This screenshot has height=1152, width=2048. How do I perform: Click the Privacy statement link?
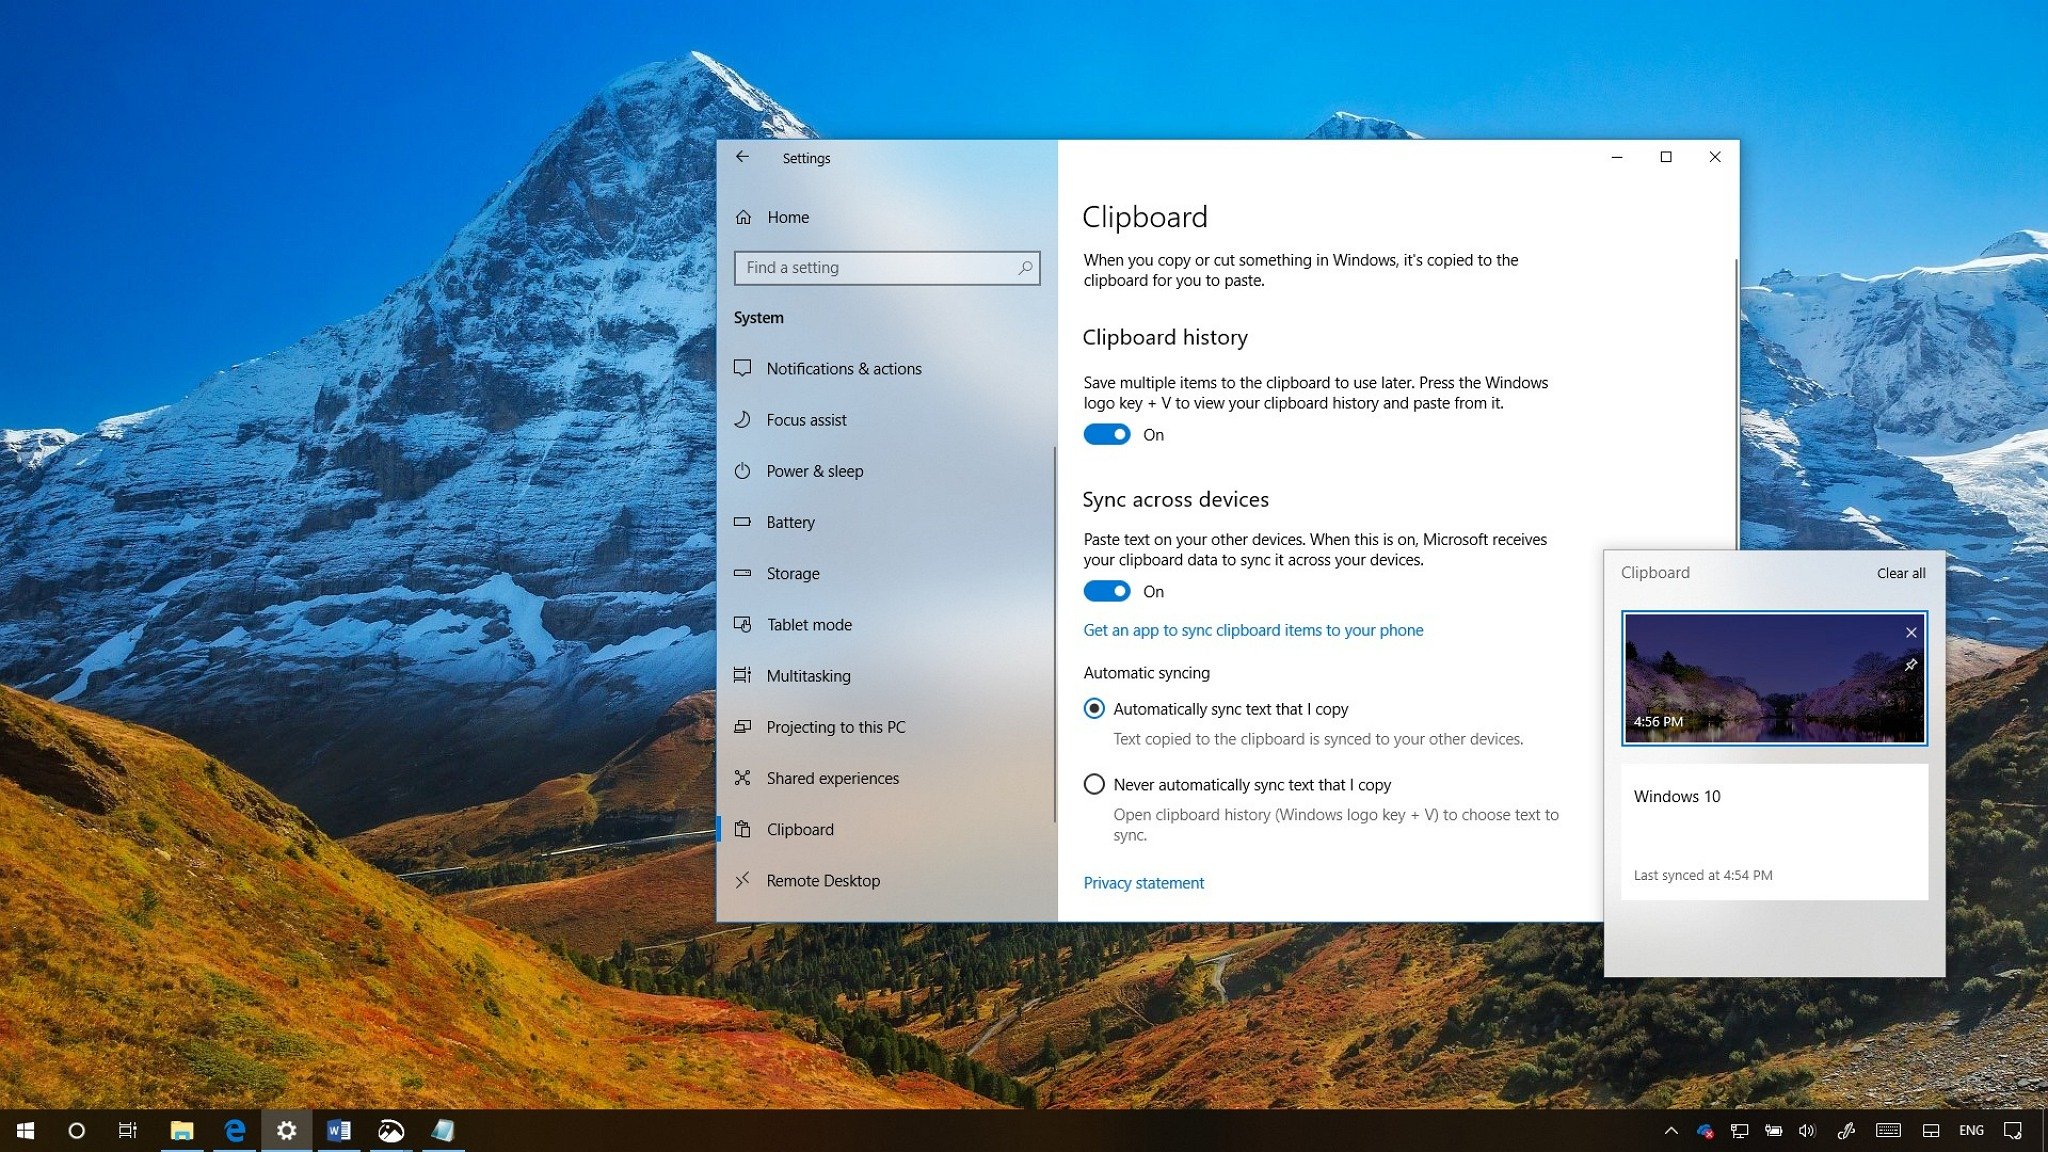point(1144,882)
